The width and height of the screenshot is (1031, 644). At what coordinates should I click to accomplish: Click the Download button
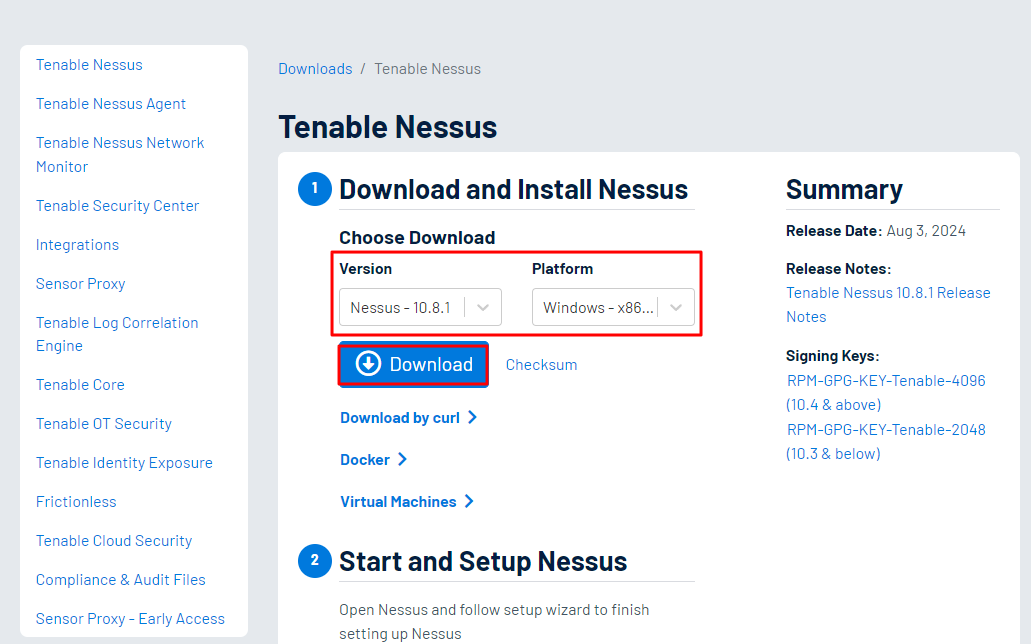(x=414, y=364)
